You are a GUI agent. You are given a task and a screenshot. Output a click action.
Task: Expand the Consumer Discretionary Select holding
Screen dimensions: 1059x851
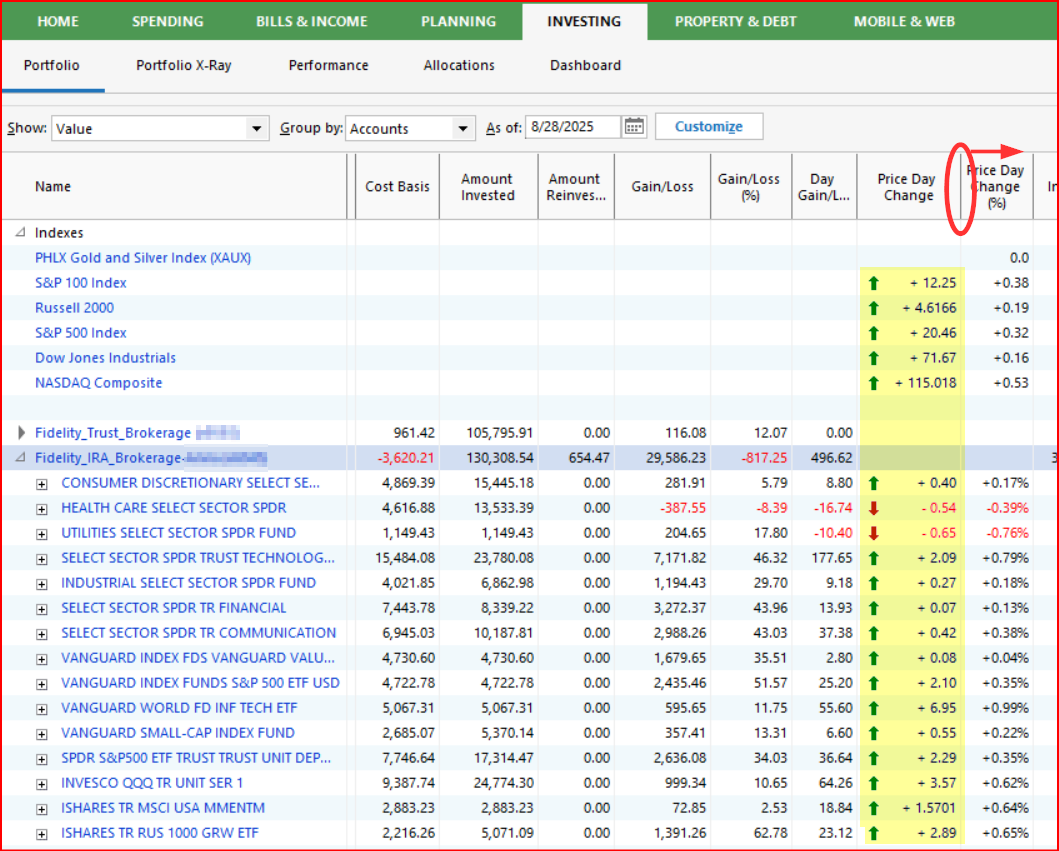[42, 483]
